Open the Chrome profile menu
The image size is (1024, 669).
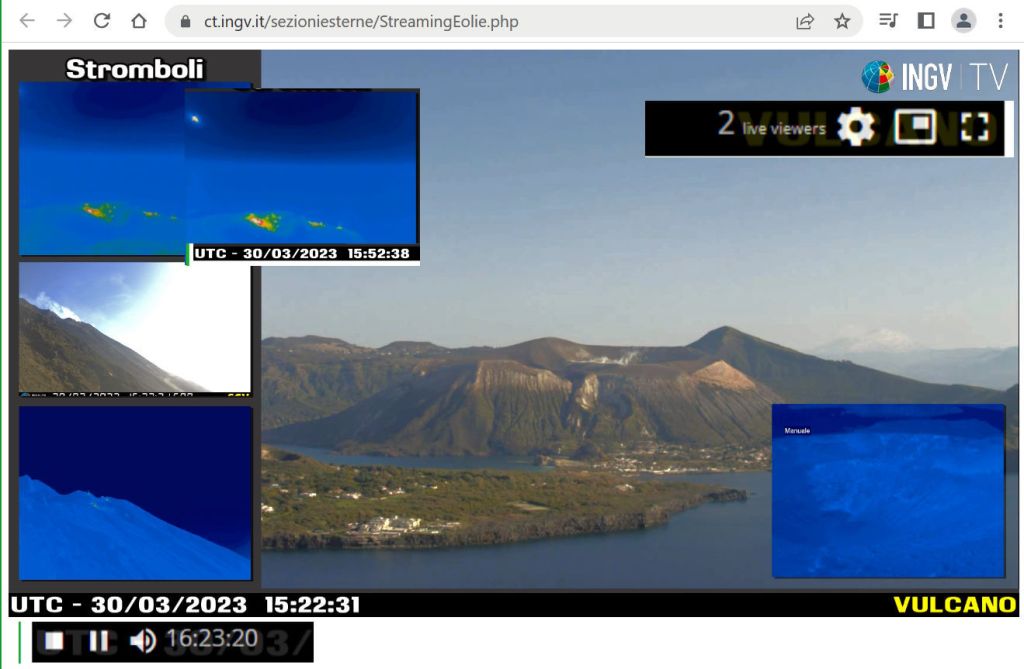tap(963, 21)
